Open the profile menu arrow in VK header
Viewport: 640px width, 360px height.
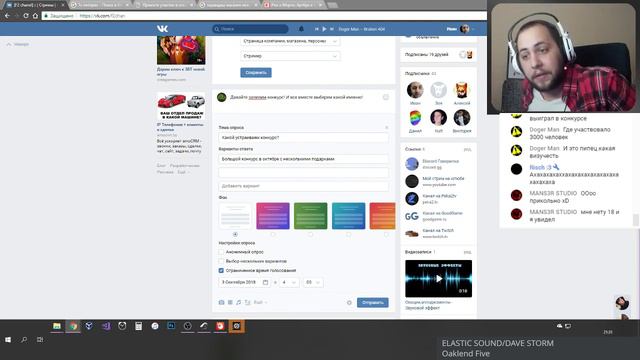473,29
